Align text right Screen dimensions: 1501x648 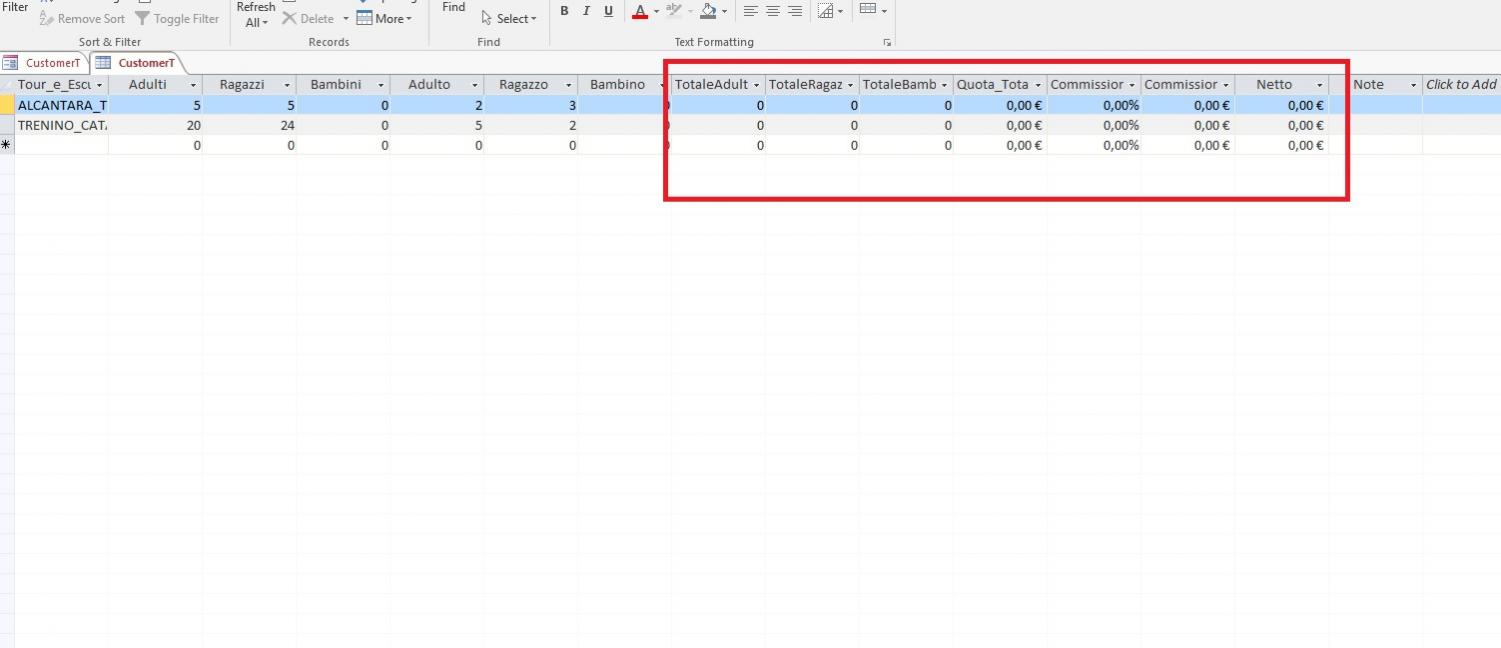pyautogui.click(x=795, y=12)
